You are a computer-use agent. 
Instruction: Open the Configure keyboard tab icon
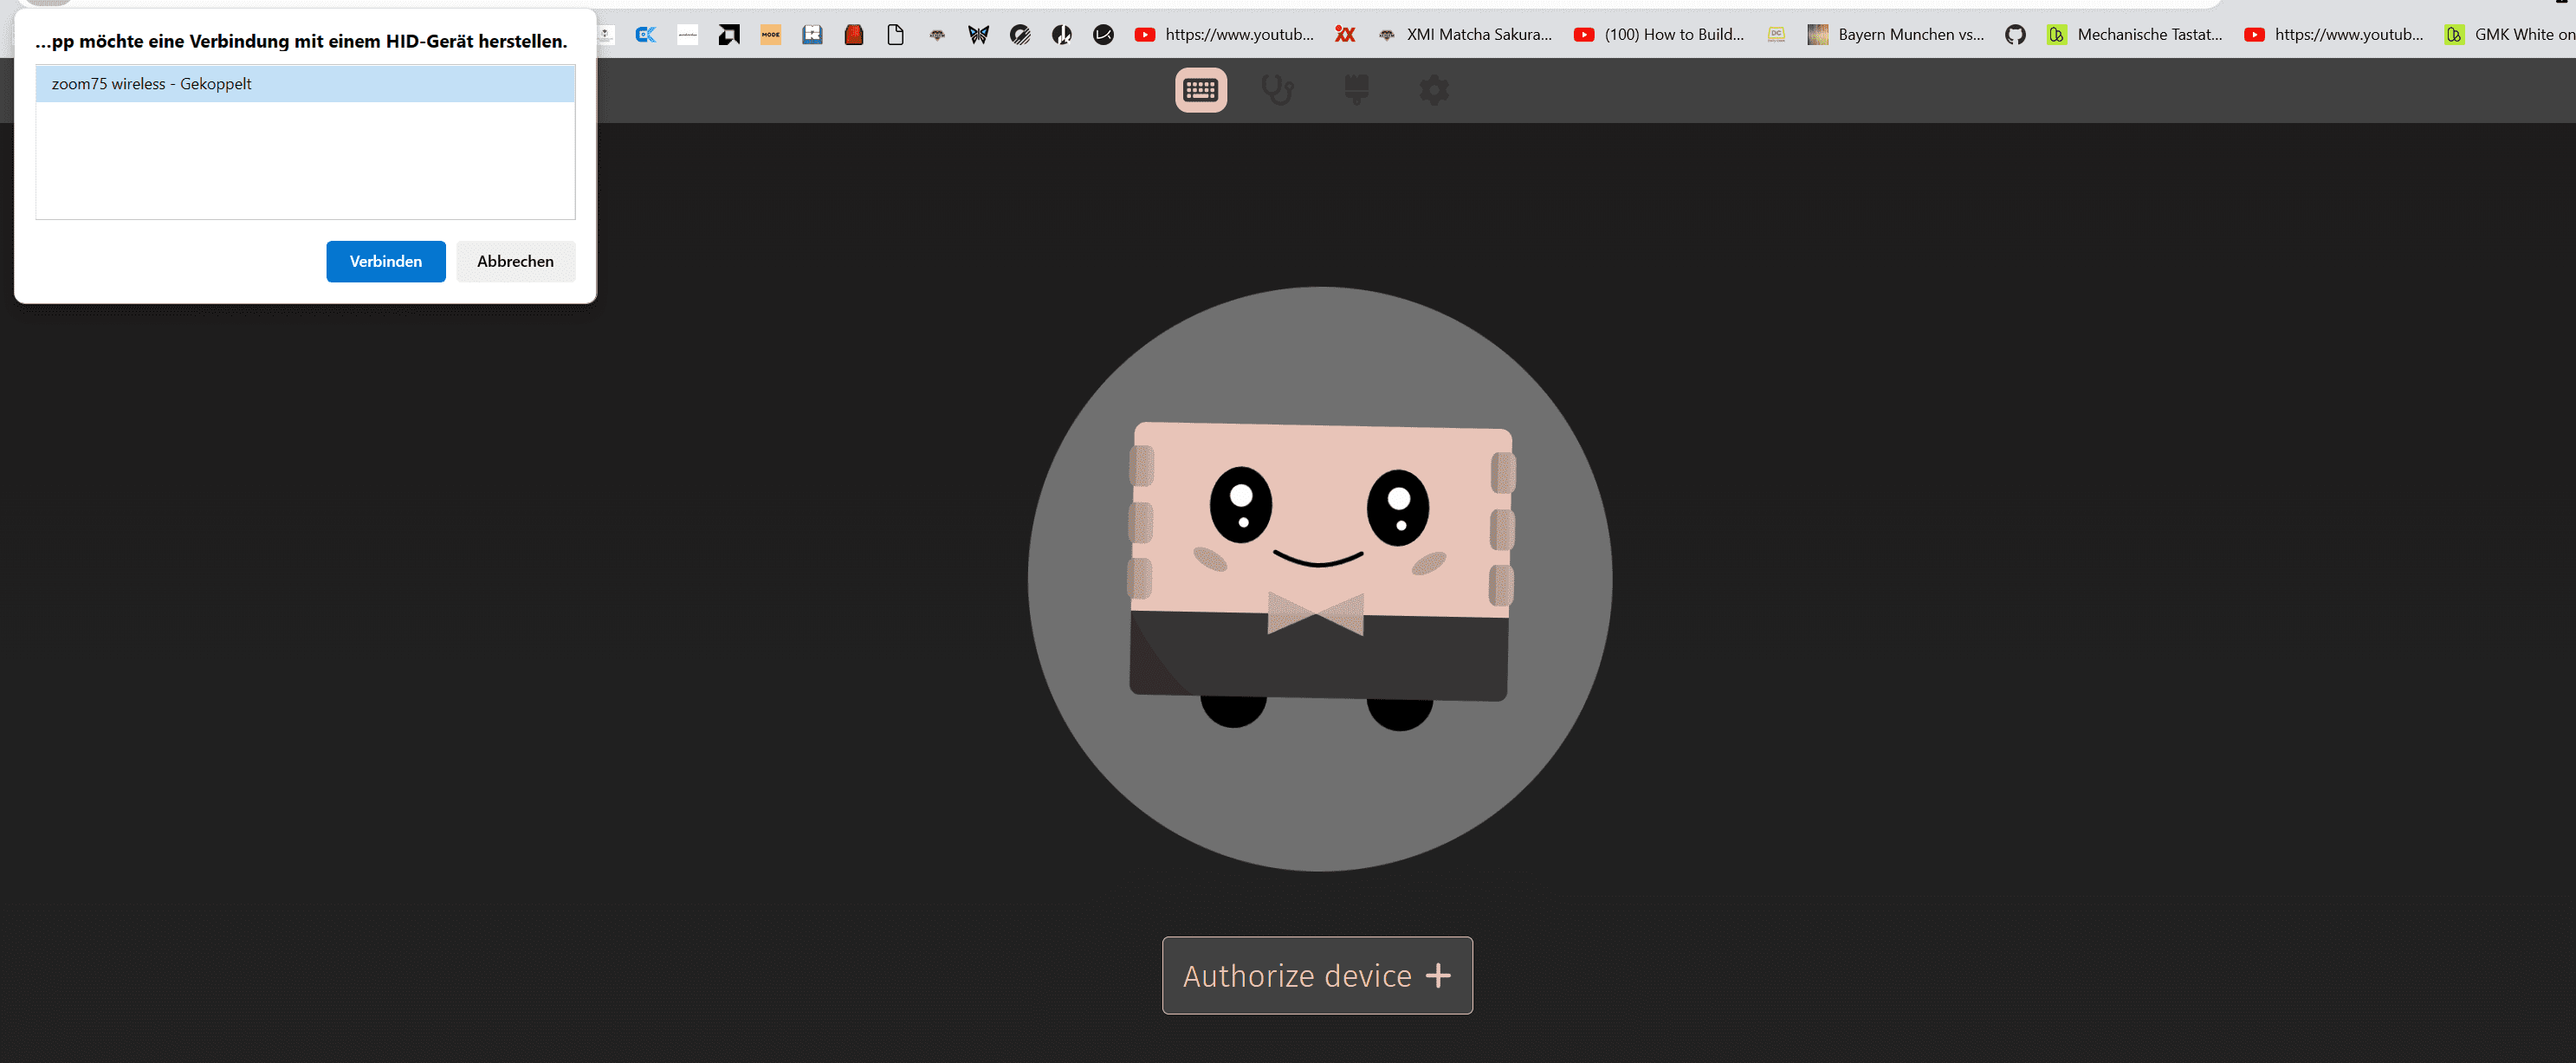[x=1200, y=90]
